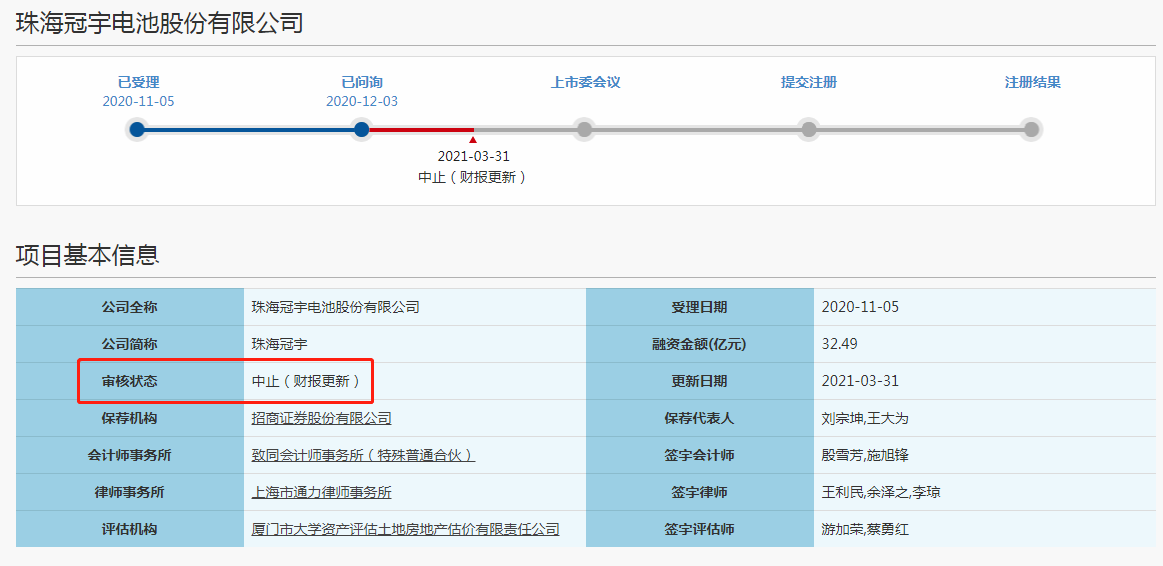
Task: Click the page title 珠海冠宇电池股份有限公司
Action: tap(159, 23)
